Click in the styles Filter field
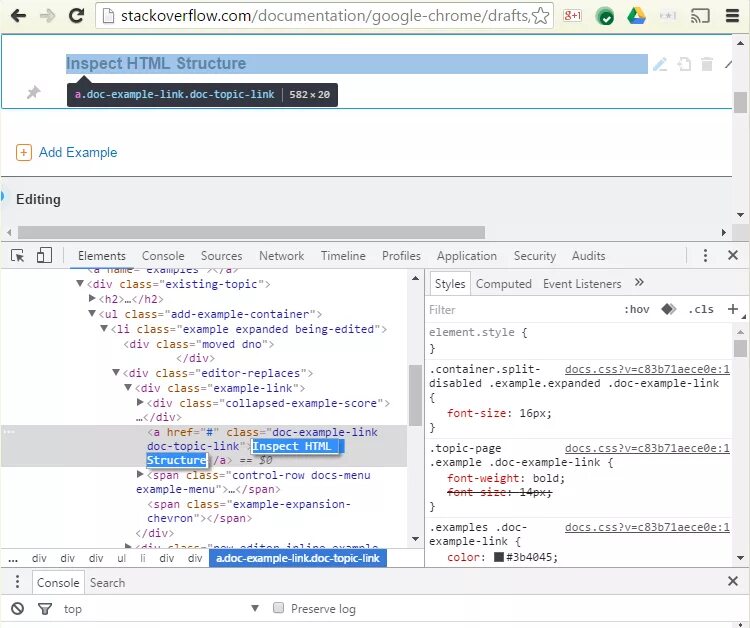 click(x=521, y=309)
